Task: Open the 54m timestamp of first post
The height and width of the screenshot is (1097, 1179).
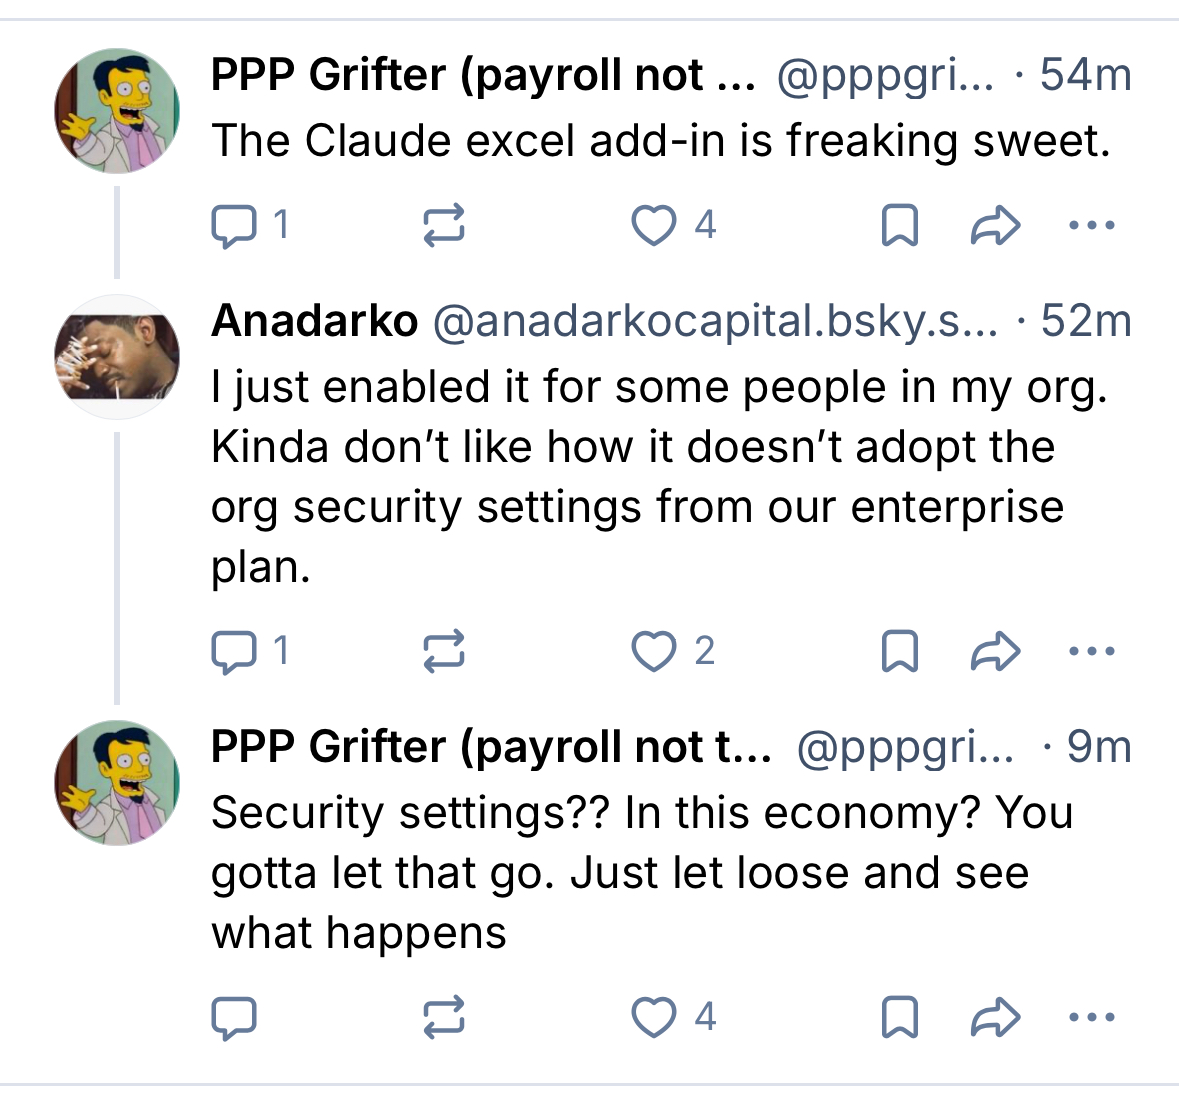Action: pyautogui.click(x=1085, y=75)
